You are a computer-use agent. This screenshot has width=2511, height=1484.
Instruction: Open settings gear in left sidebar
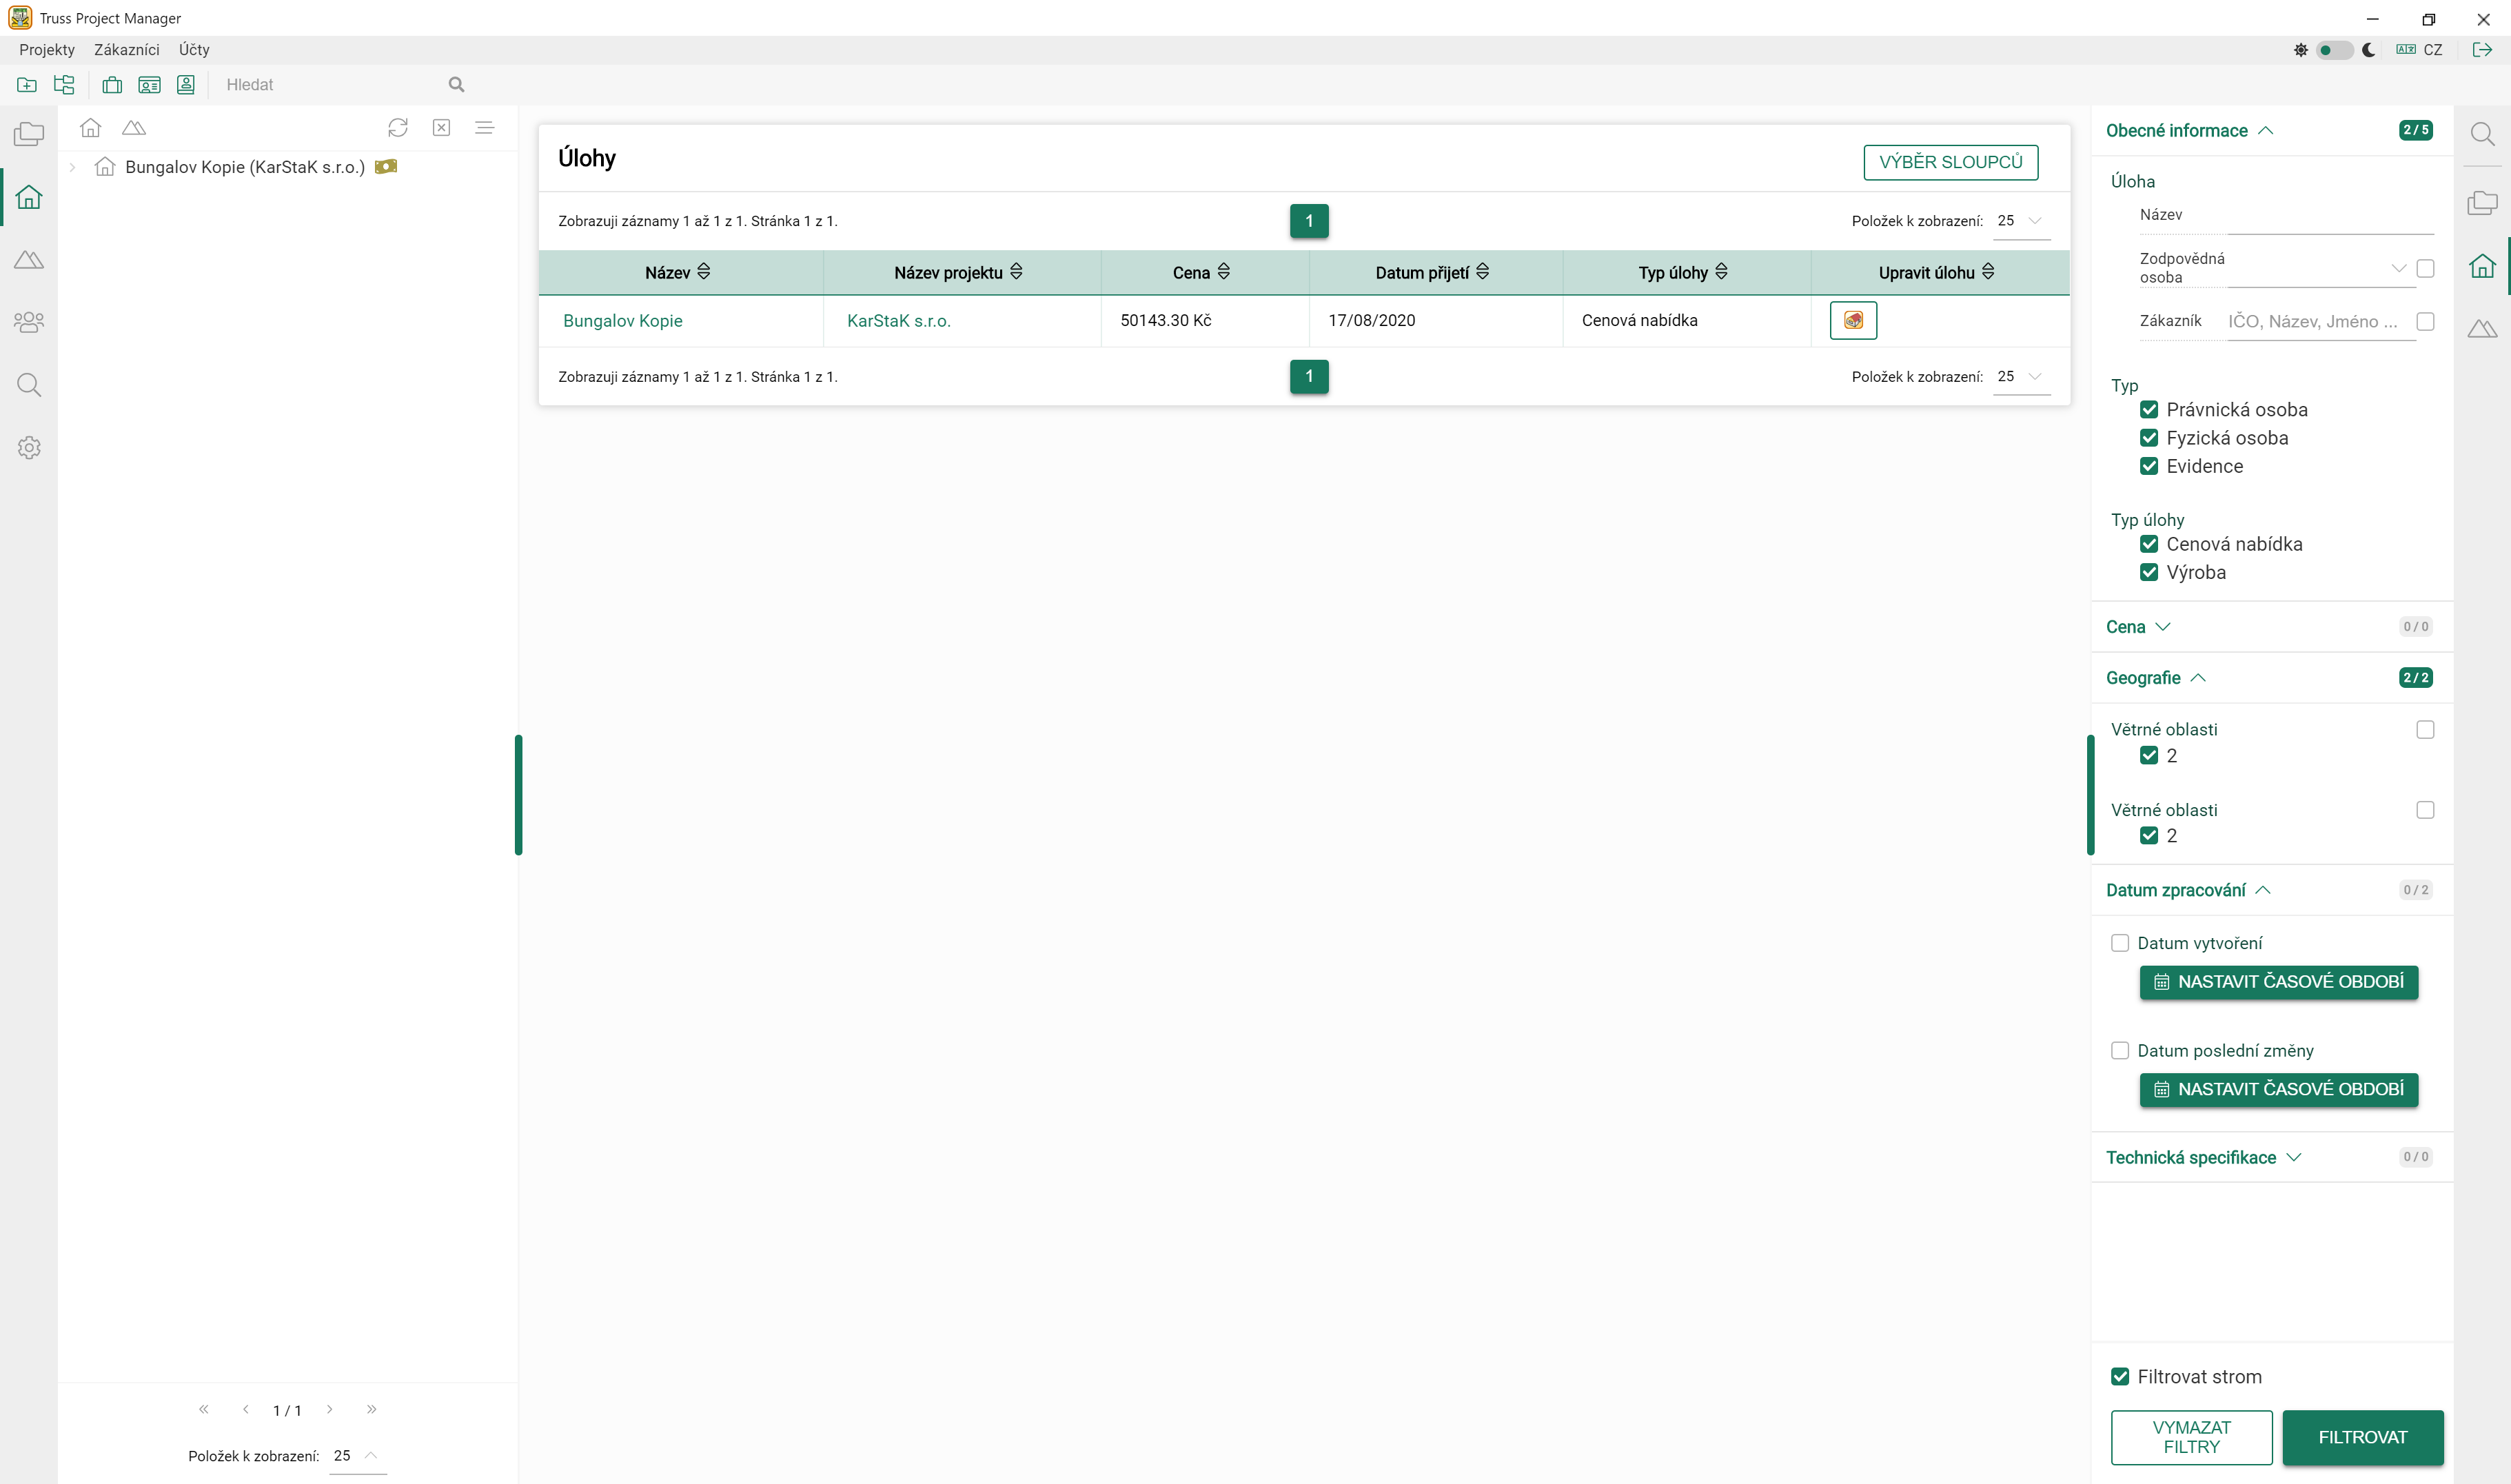pyautogui.click(x=29, y=447)
